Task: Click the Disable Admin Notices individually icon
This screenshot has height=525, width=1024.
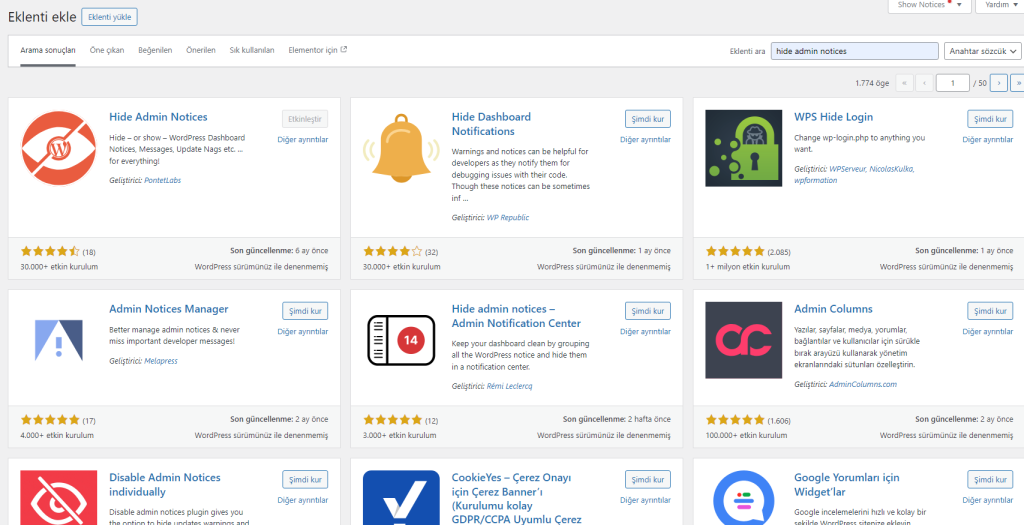Action: (x=58, y=497)
